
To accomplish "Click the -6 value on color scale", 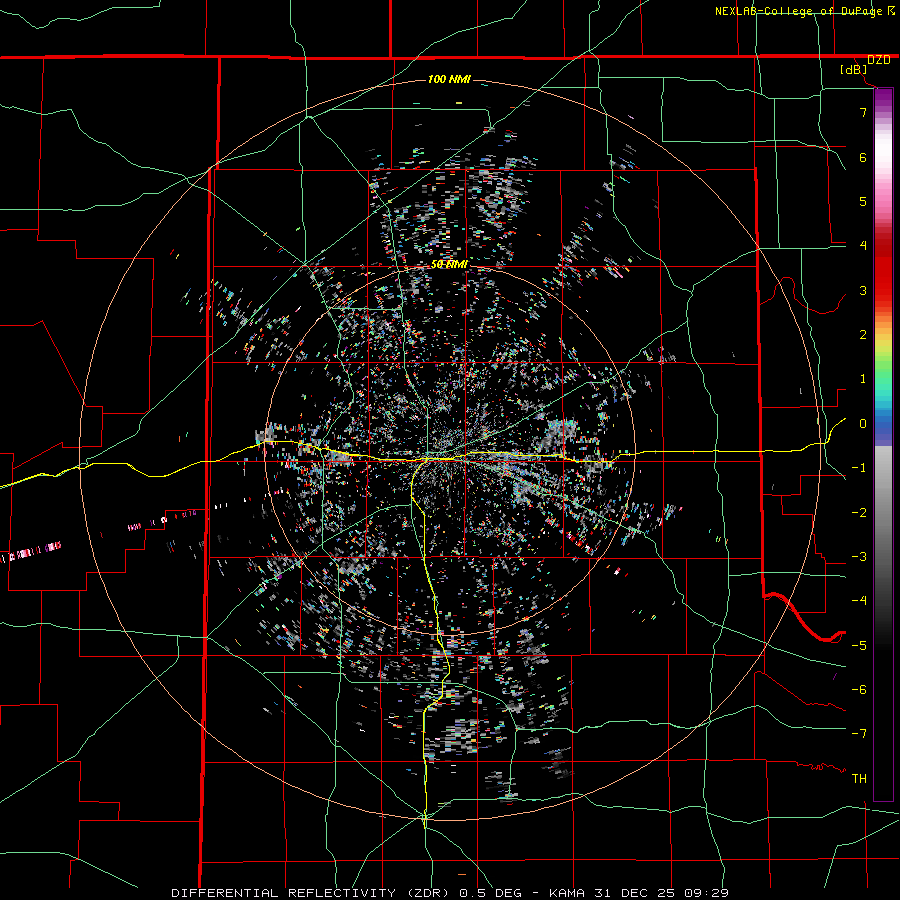I will coord(859,690).
